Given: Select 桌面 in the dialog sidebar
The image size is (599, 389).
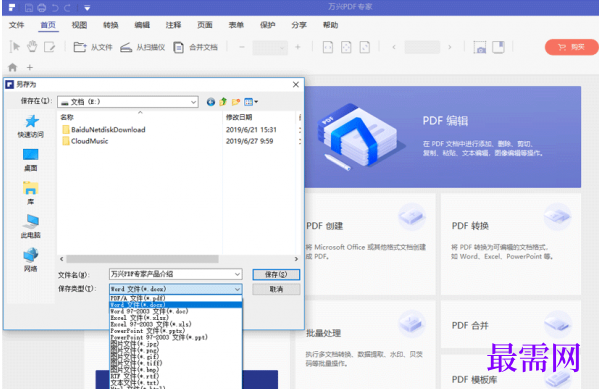Looking at the screenshot, I should (x=31, y=160).
